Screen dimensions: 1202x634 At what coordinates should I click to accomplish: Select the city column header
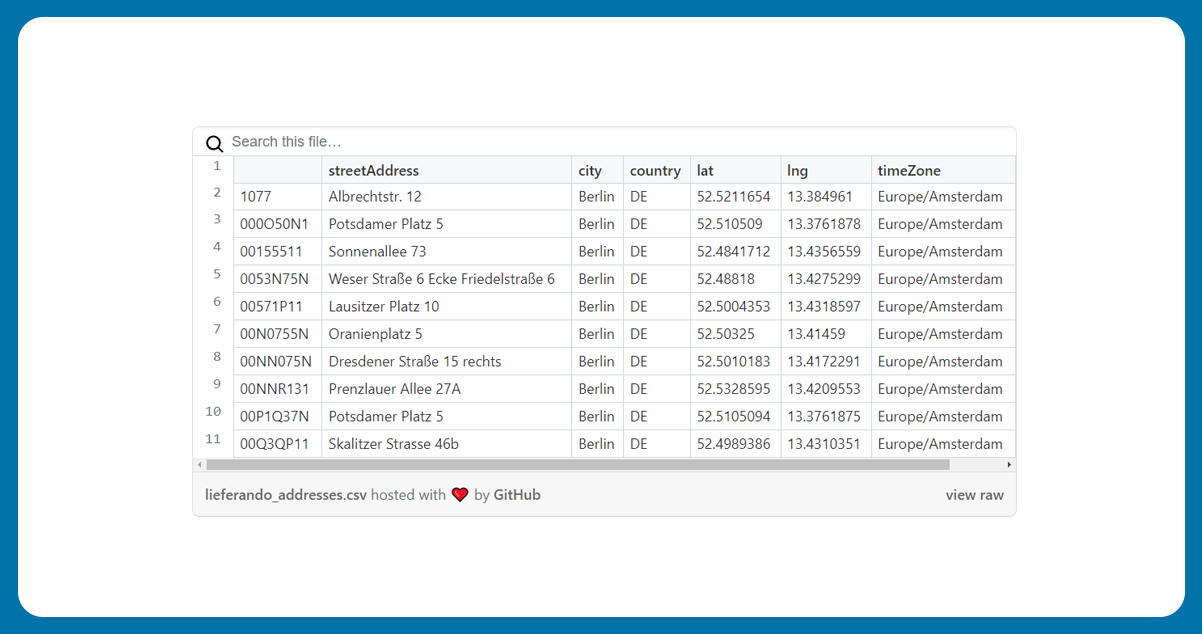click(590, 171)
